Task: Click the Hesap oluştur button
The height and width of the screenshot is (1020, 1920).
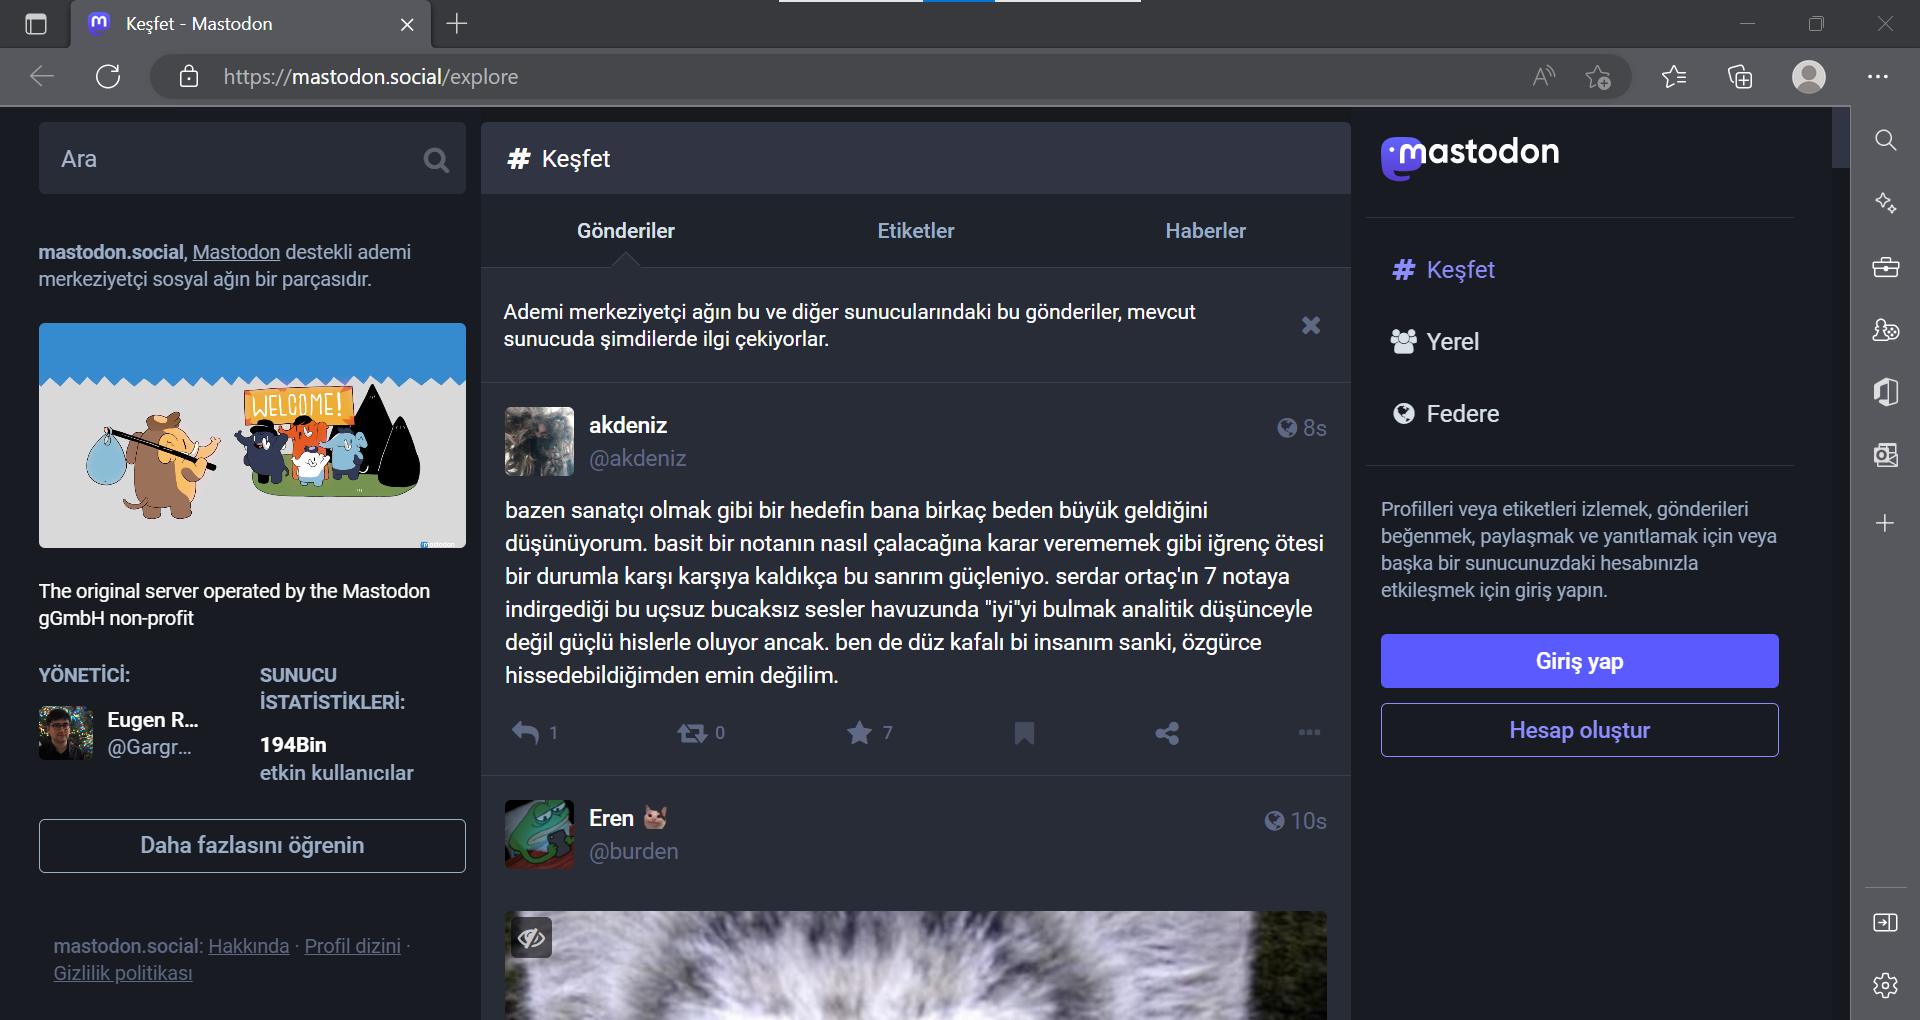Action: [1580, 730]
